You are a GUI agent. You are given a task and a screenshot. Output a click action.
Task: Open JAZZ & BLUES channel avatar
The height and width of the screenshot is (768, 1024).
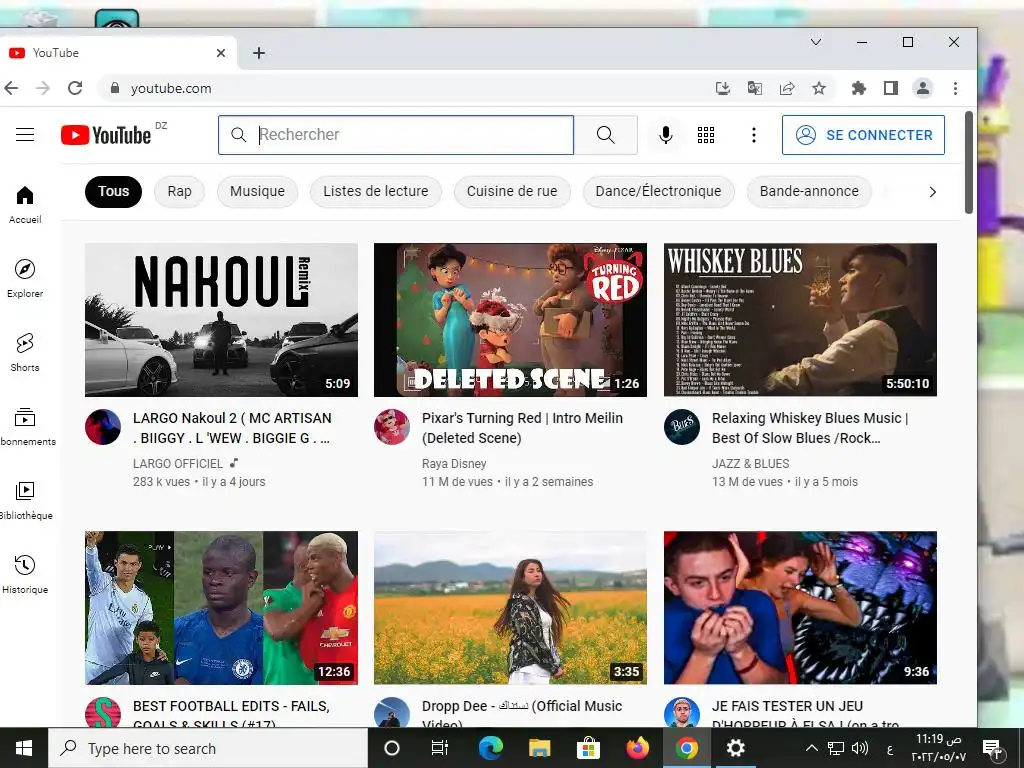tap(682, 427)
